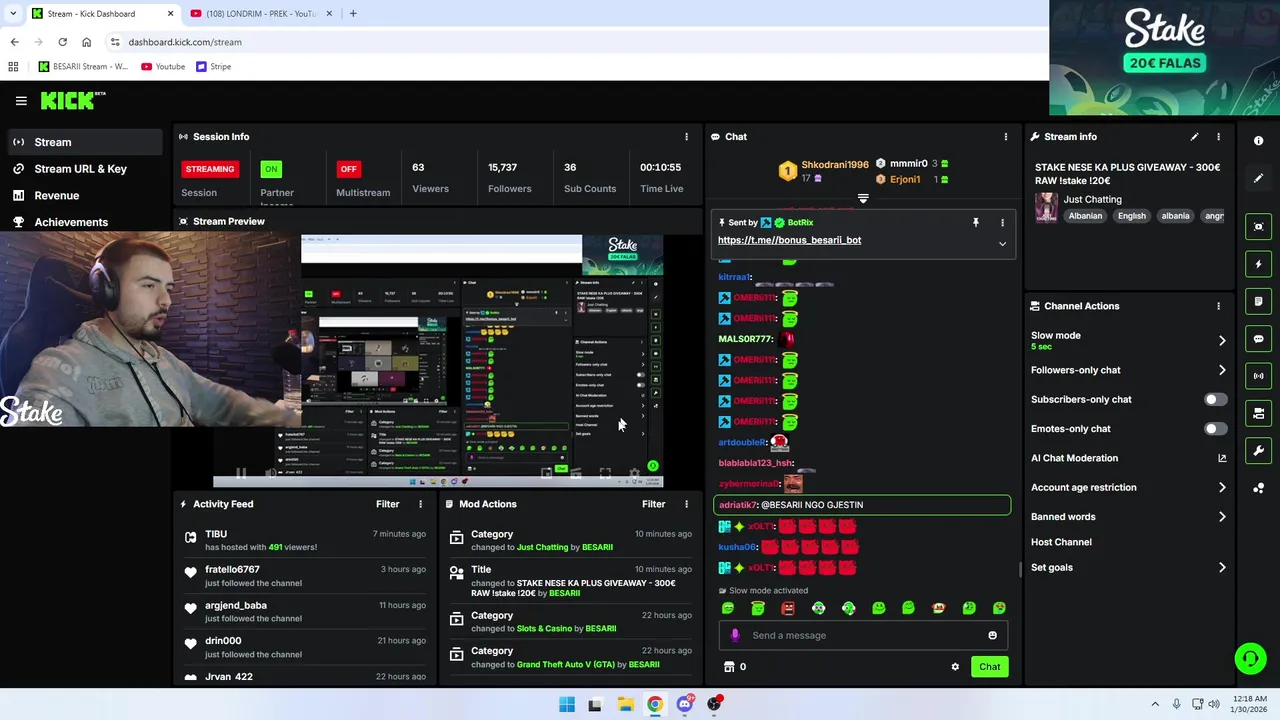Click the info icon in right sidebar

tap(1259, 141)
